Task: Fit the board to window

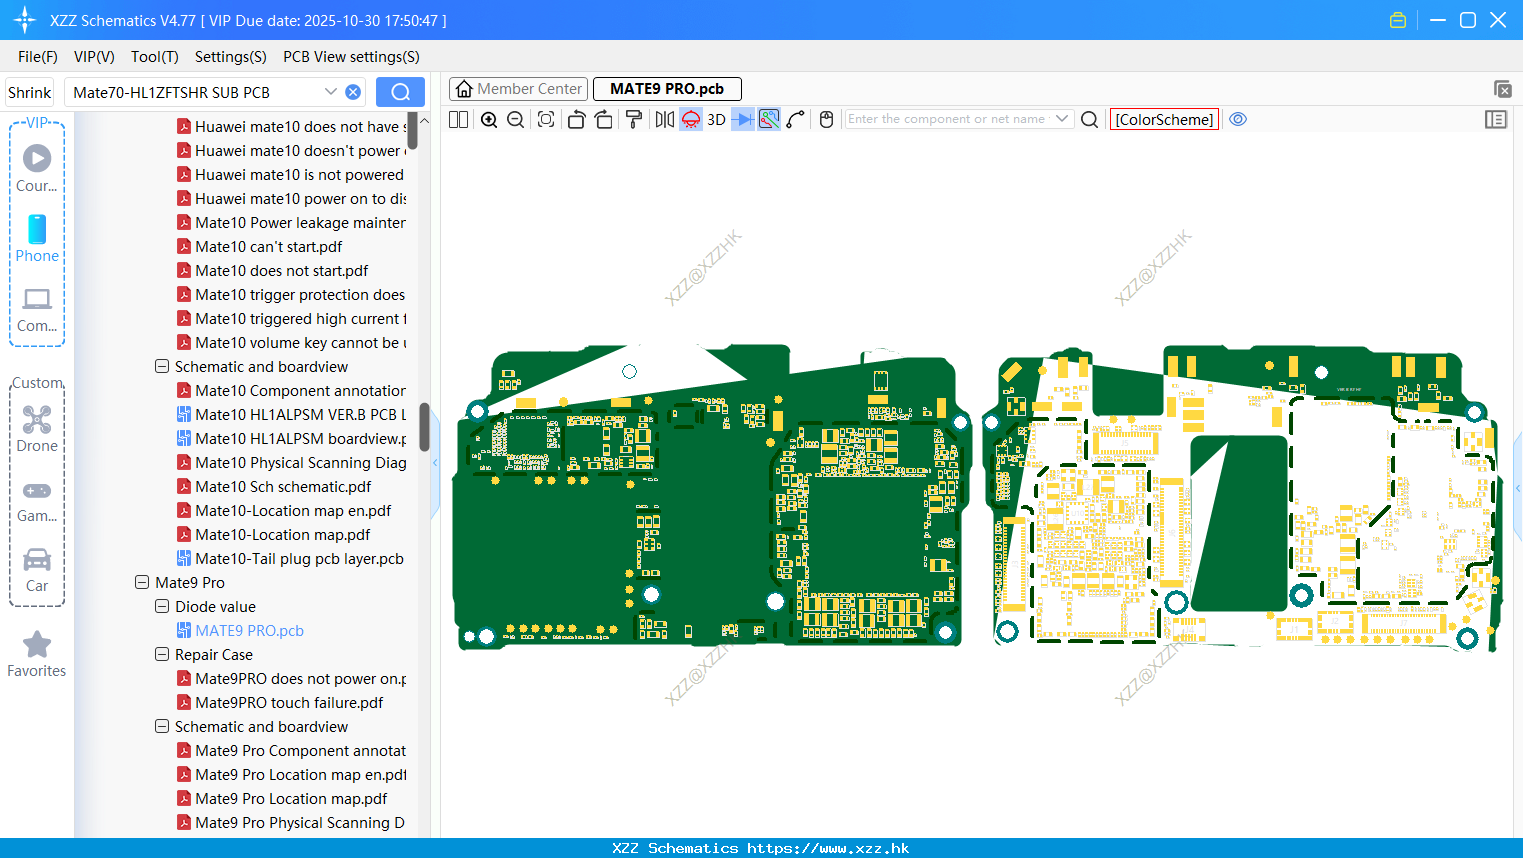Action: point(546,119)
